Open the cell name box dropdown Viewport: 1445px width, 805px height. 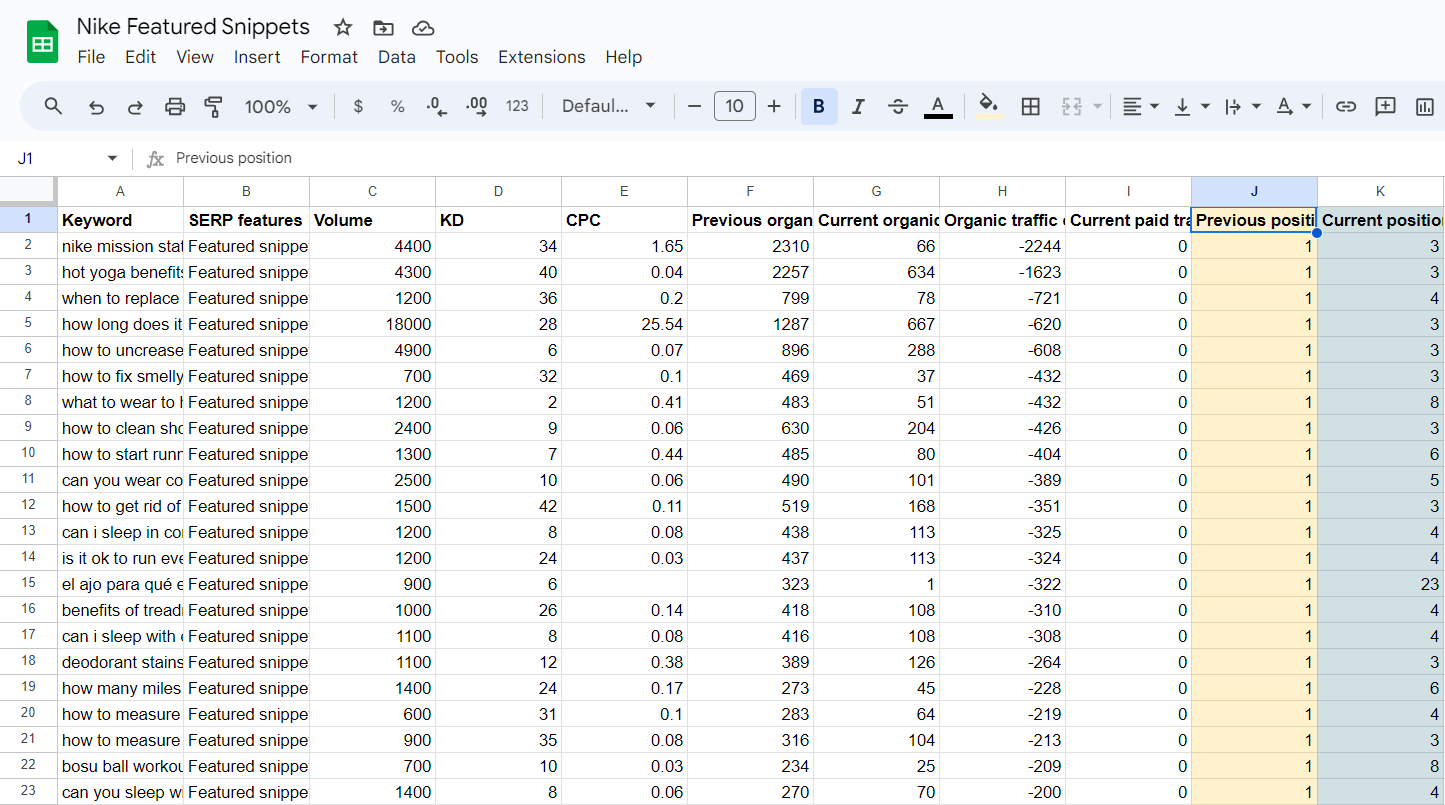click(x=112, y=158)
